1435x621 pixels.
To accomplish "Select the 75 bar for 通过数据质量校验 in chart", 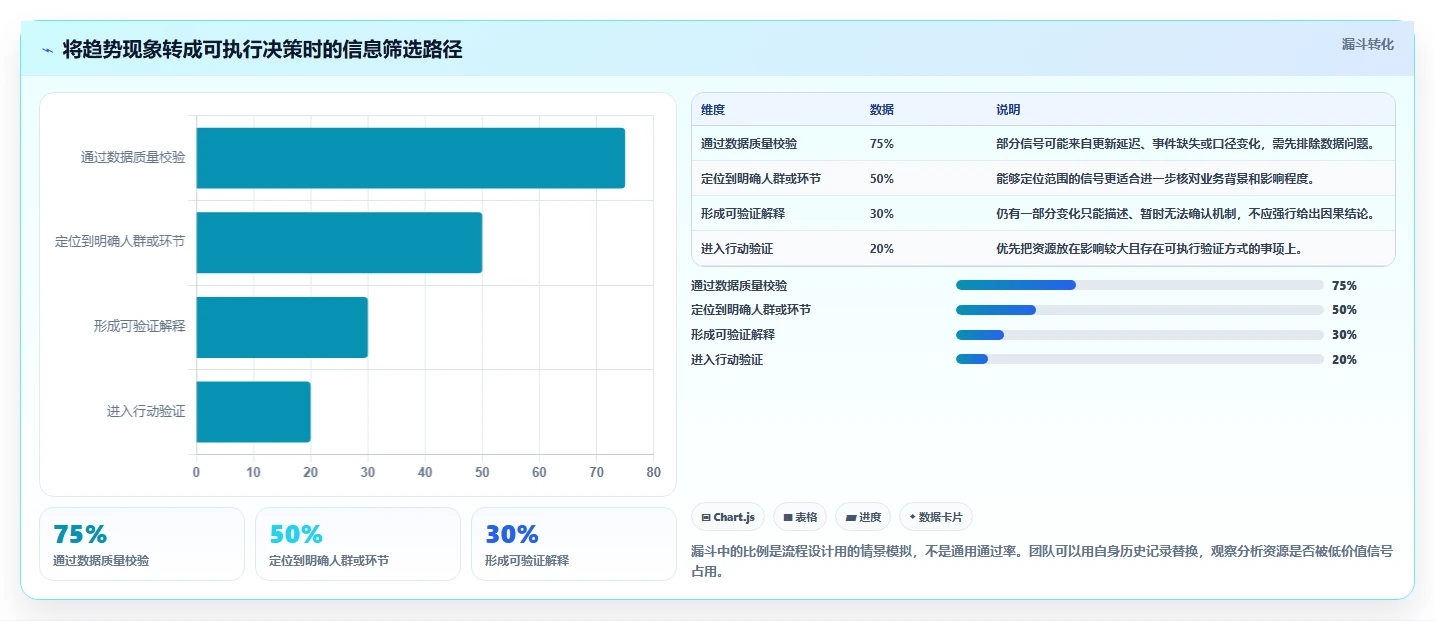I will (410, 158).
